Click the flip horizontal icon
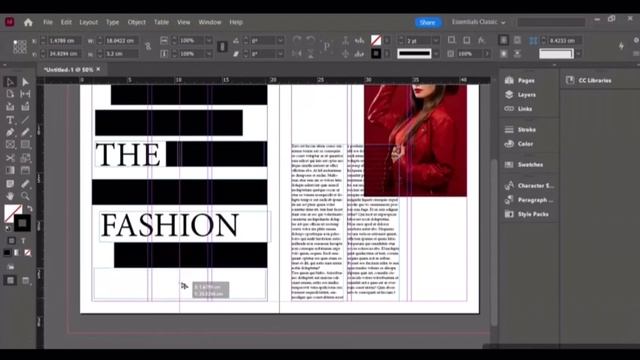The height and width of the screenshot is (360, 640). coord(297,53)
